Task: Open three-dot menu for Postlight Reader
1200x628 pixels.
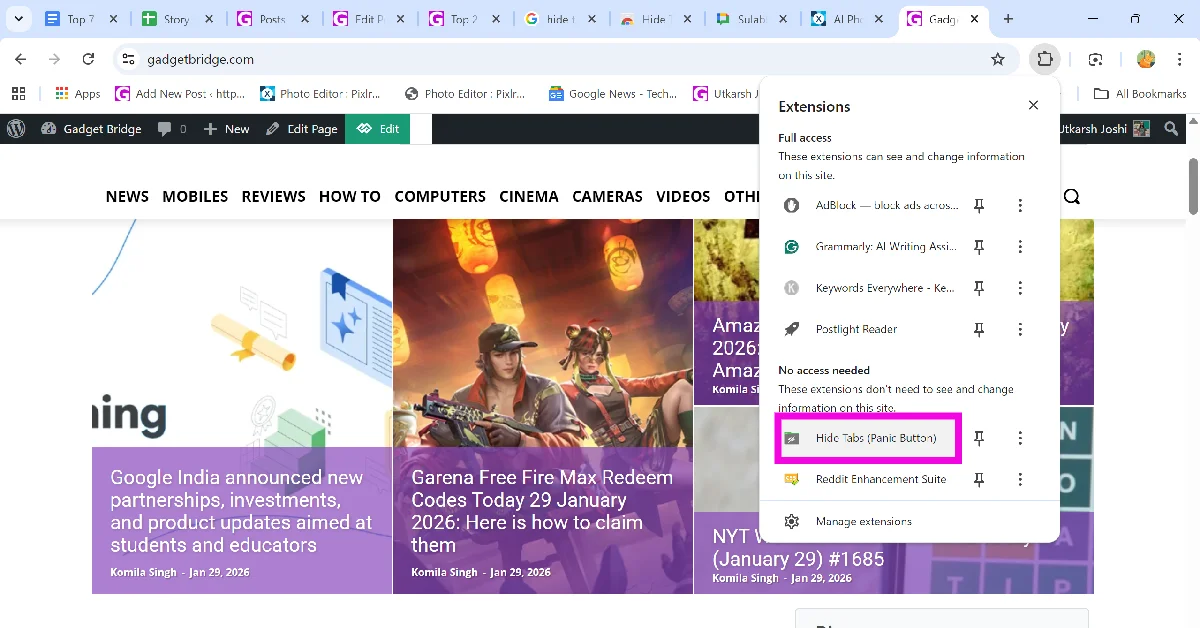Action: pyautogui.click(x=1020, y=328)
